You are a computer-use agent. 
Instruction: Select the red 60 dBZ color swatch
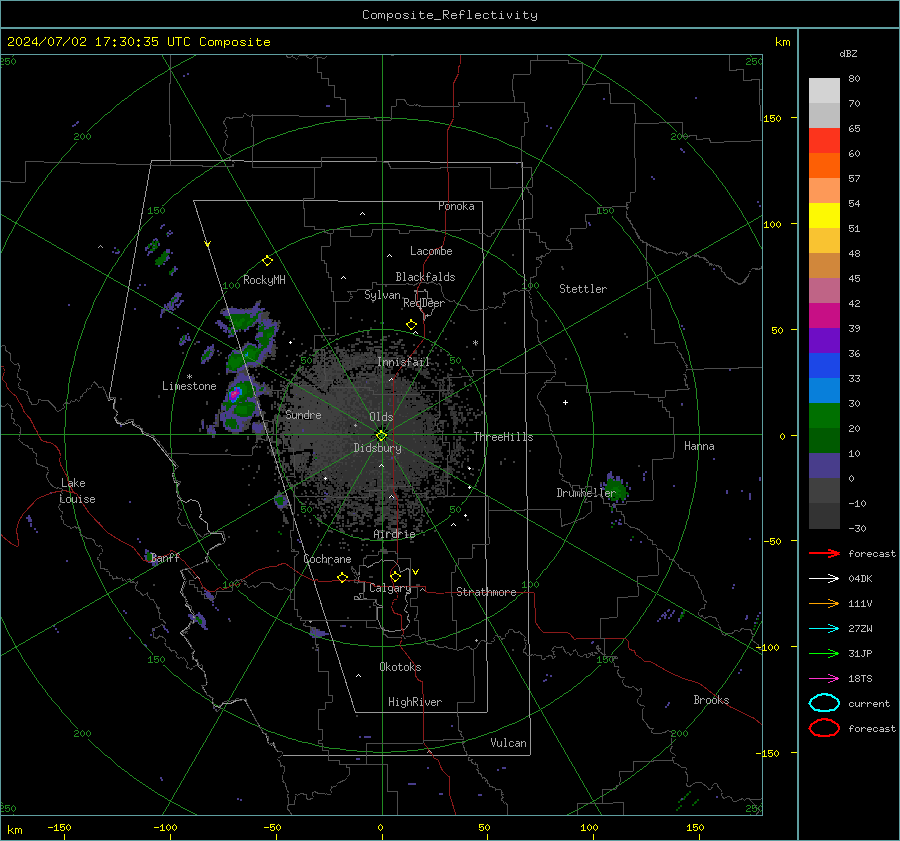(x=824, y=141)
